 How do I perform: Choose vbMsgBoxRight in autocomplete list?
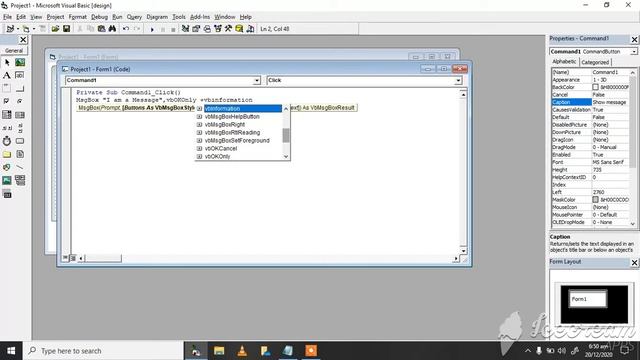[x=239, y=124]
